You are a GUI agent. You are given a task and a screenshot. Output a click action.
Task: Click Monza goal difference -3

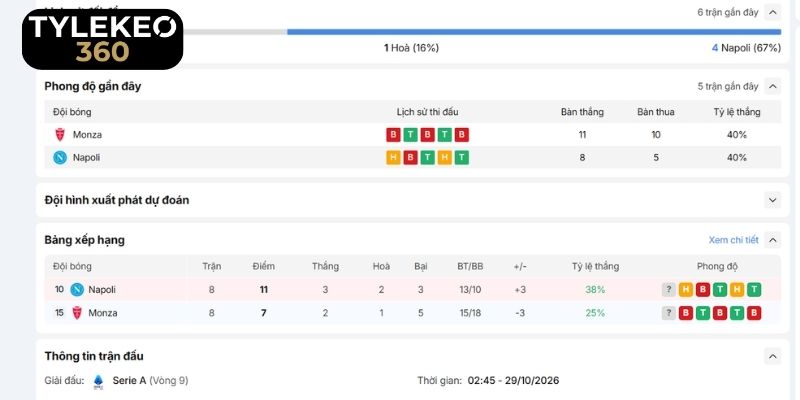(x=520, y=313)
